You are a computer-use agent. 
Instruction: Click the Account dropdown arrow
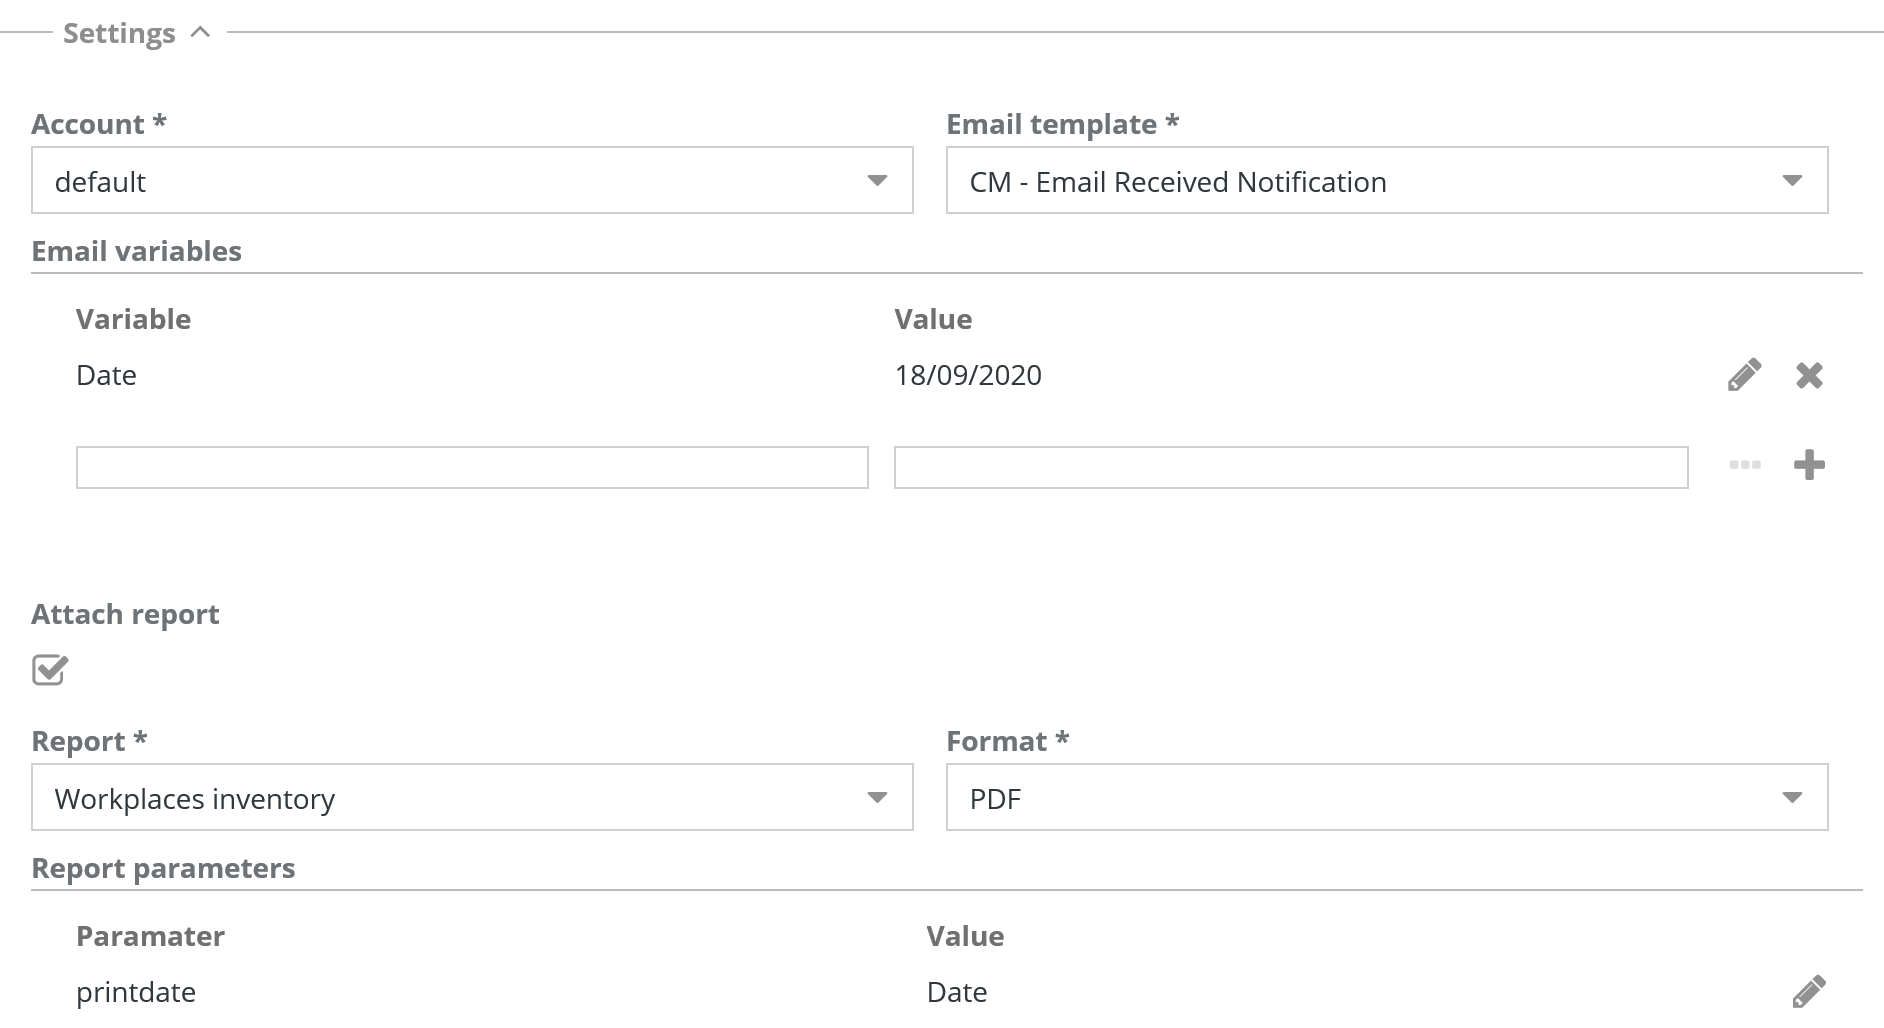[877, 181]
